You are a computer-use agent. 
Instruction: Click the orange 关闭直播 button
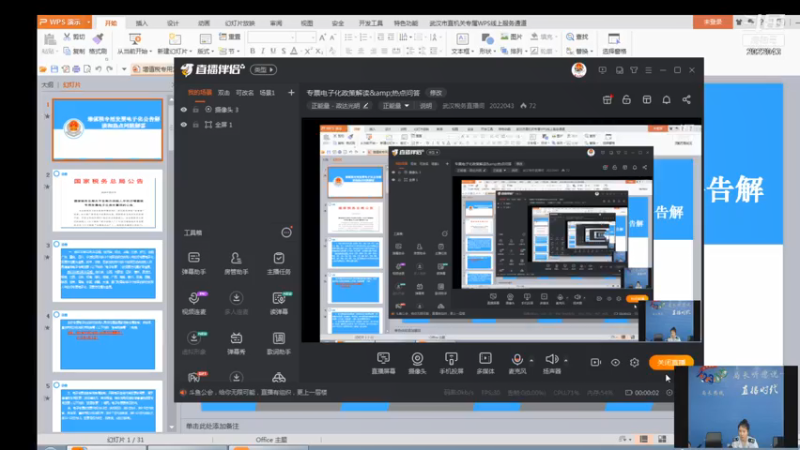coord(671,362)
